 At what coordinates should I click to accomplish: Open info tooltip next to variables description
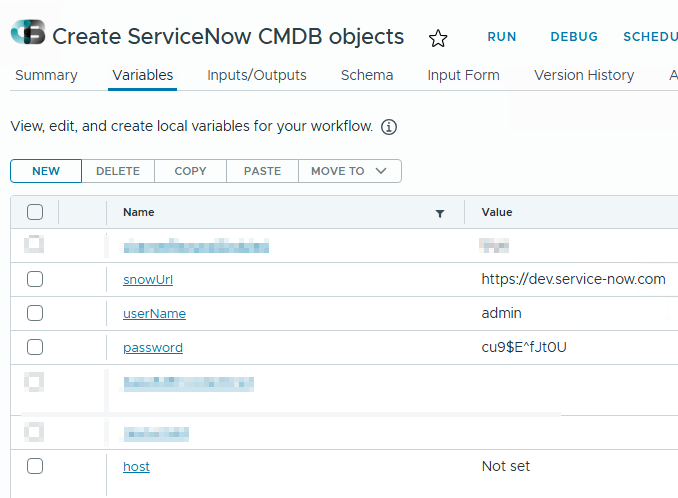[389, 127]
